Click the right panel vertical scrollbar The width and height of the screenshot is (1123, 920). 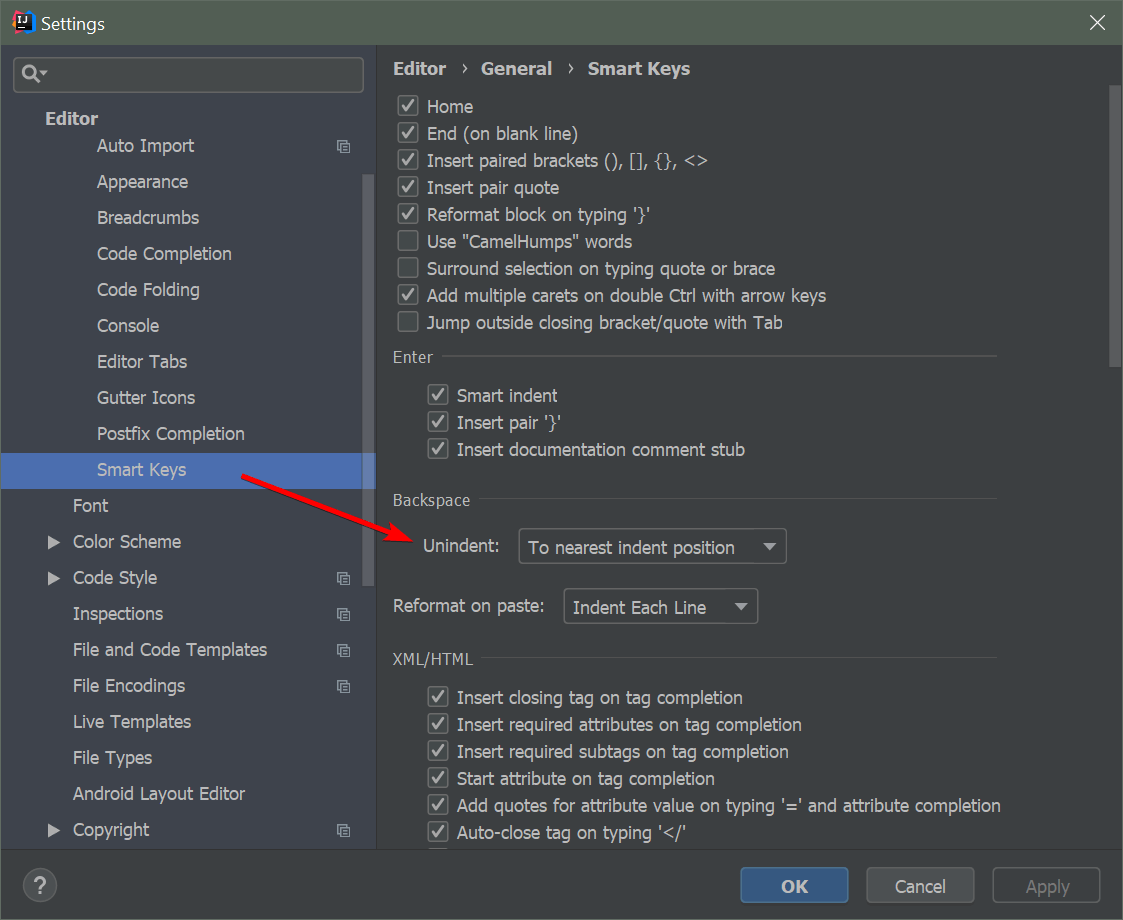point(1115,227)
